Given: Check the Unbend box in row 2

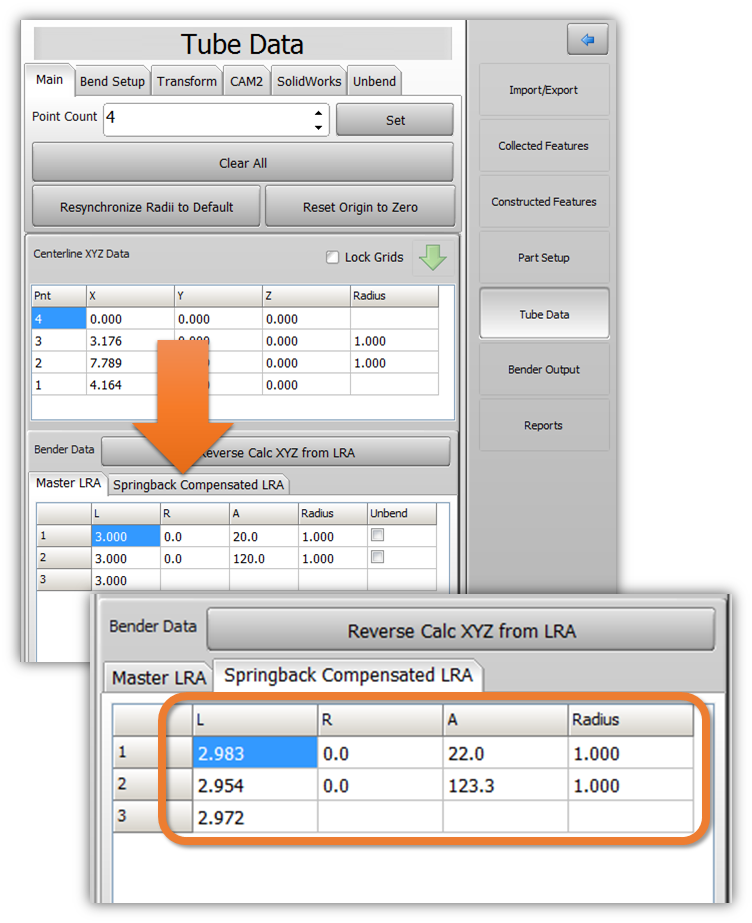Looking at the screenshot, I should 377,558.
